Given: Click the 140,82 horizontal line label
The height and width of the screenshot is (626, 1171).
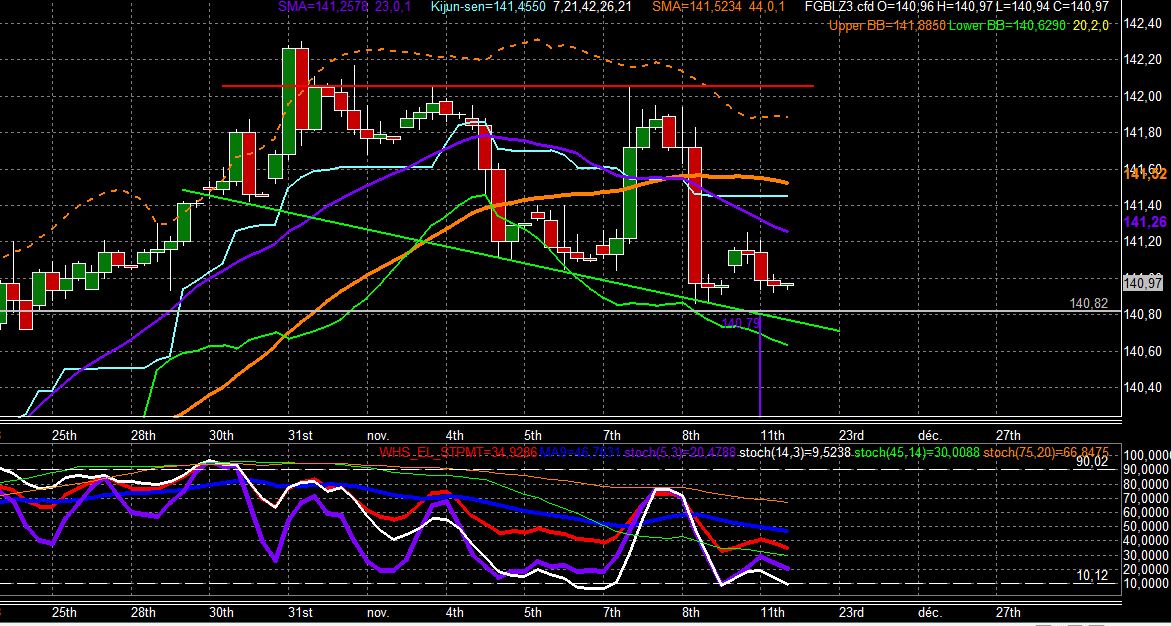Looking at the screenshot, I should point(1089,303).
